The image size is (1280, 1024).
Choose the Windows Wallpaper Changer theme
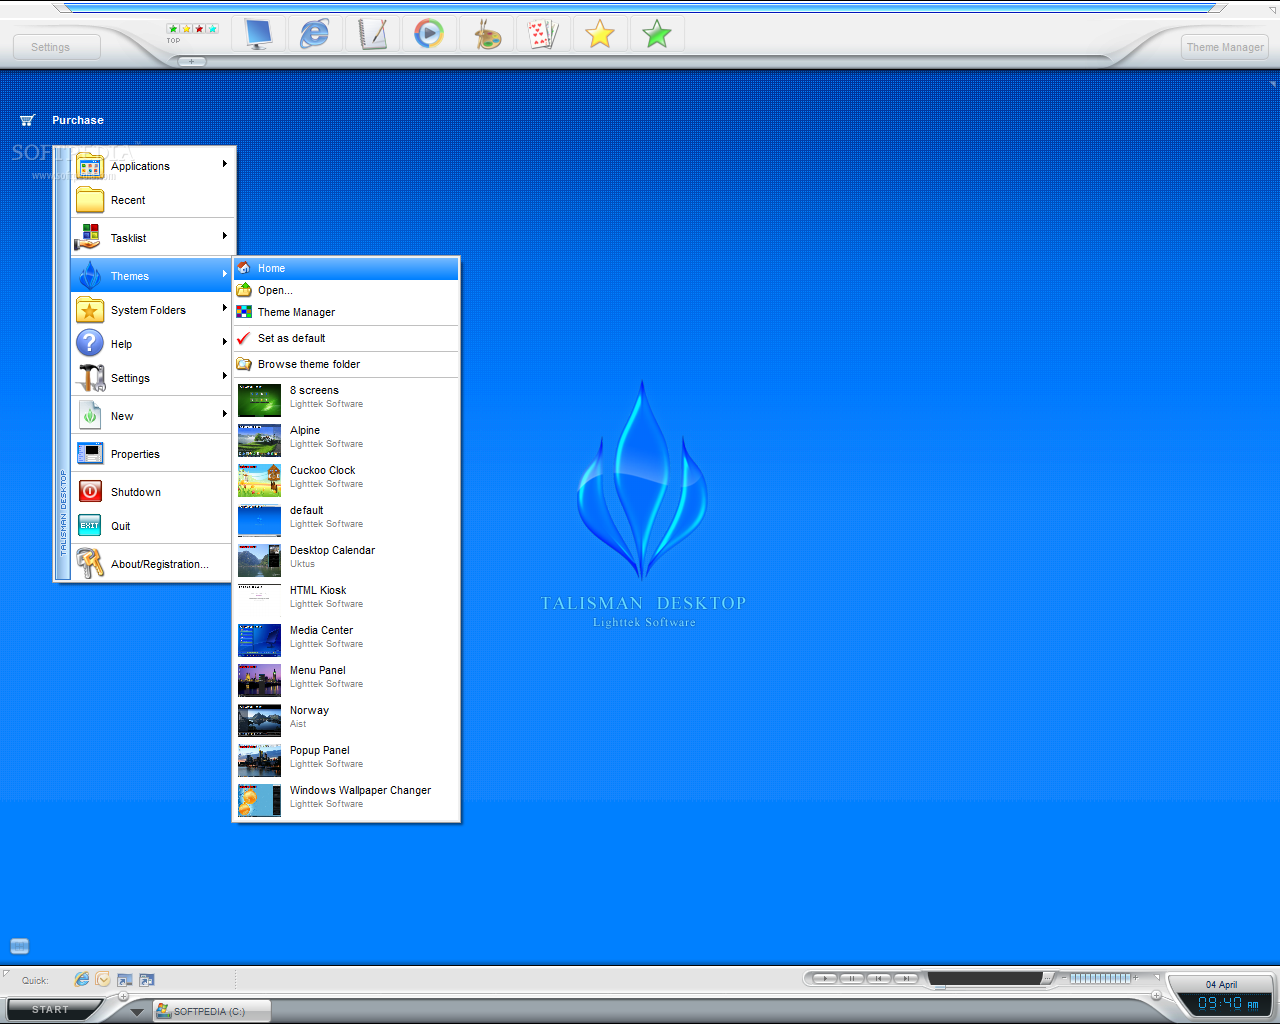coord(346,800)
